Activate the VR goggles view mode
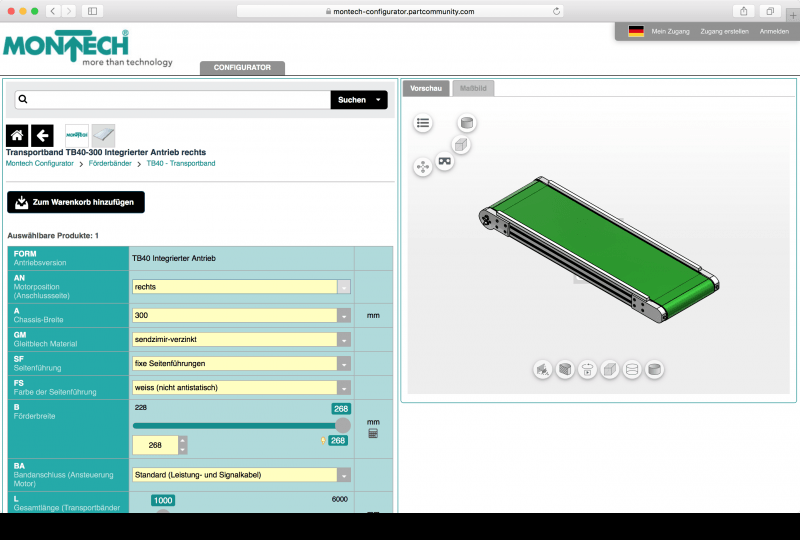Image resolution: width=800 pixels, height=540 pixels. 444,161
